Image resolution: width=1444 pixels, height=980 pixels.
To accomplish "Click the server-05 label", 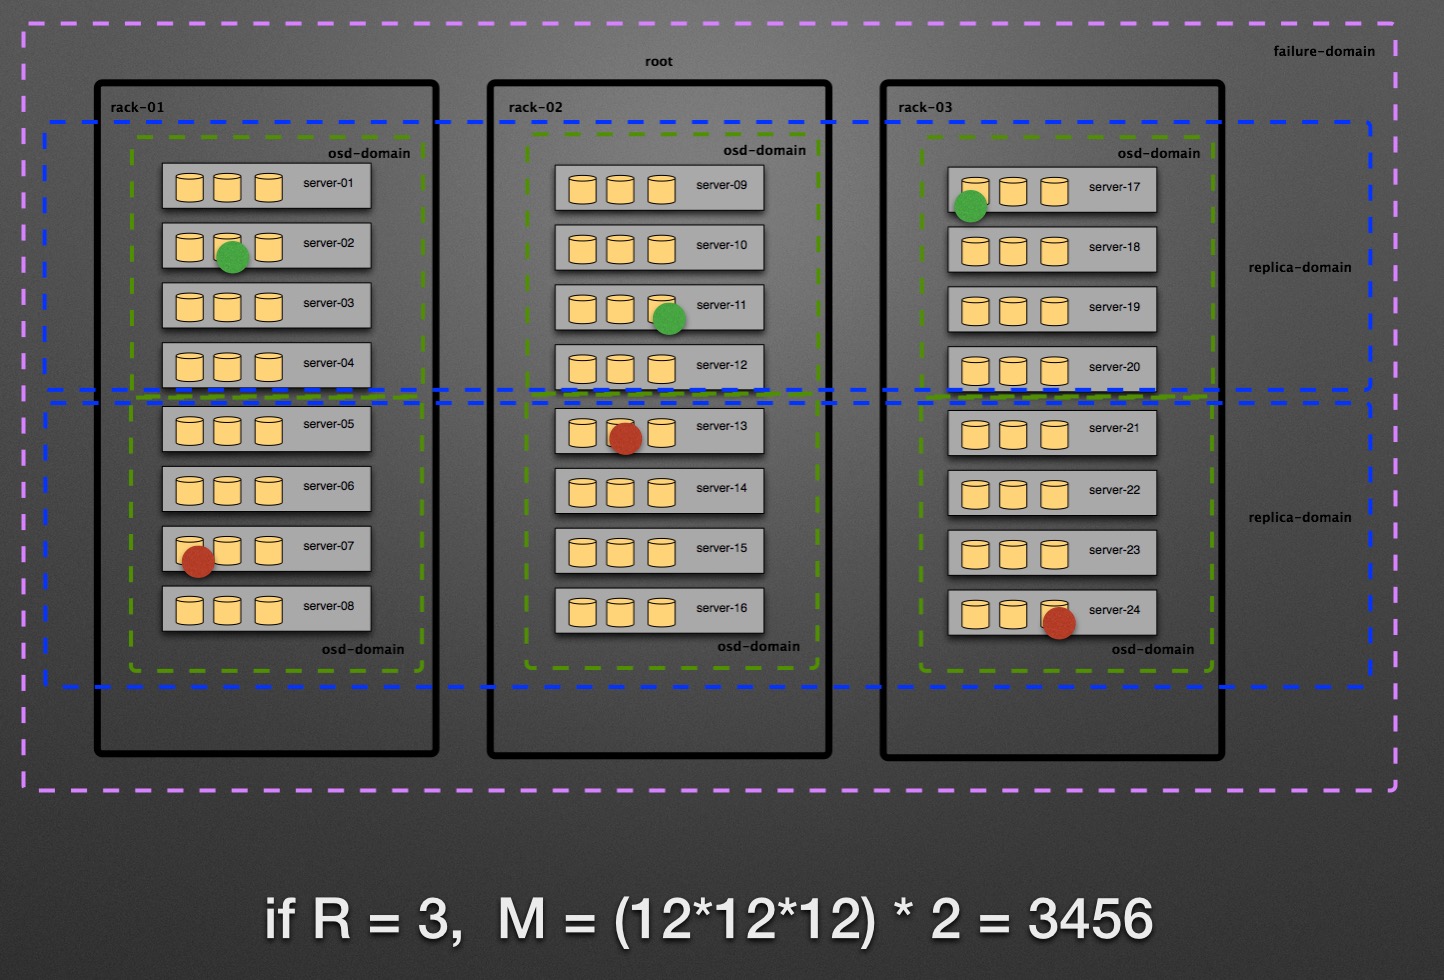I will [328, 424].
